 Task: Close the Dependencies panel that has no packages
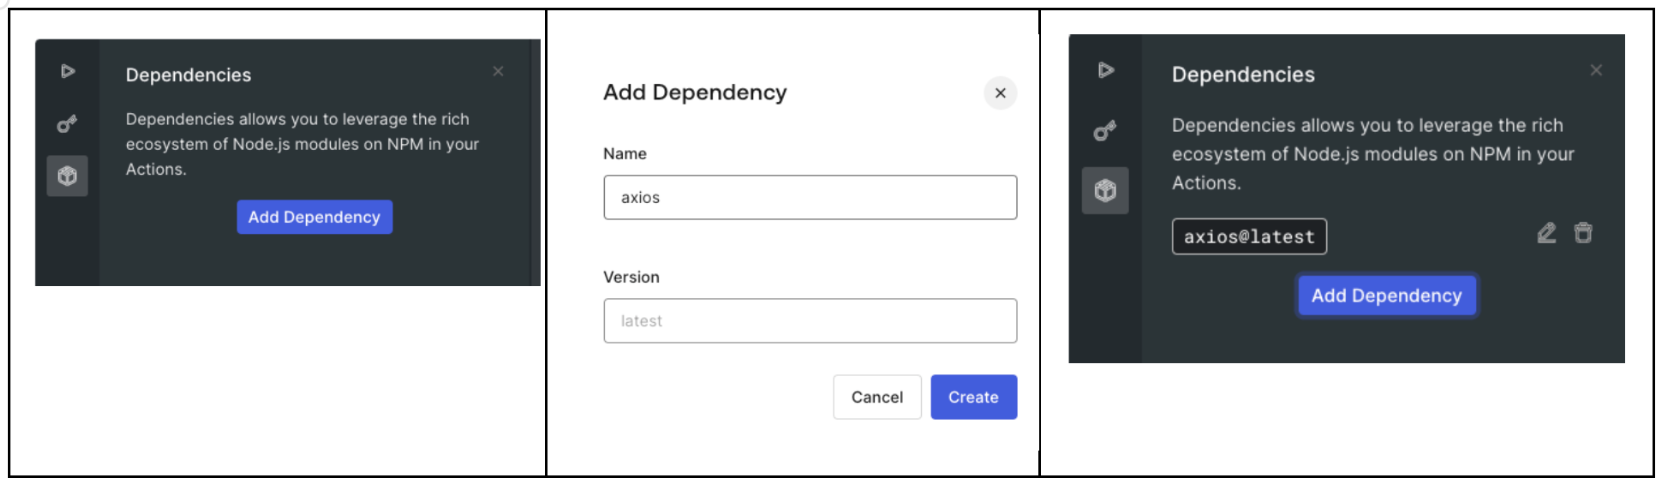498,71
